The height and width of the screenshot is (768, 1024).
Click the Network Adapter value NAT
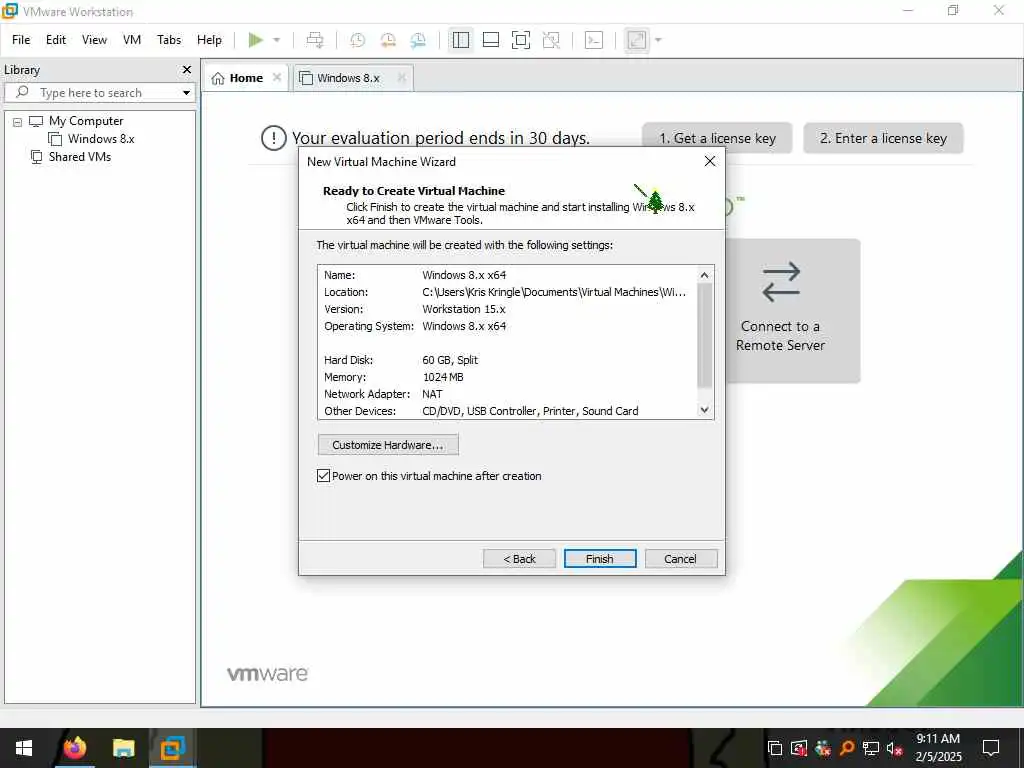432,394
